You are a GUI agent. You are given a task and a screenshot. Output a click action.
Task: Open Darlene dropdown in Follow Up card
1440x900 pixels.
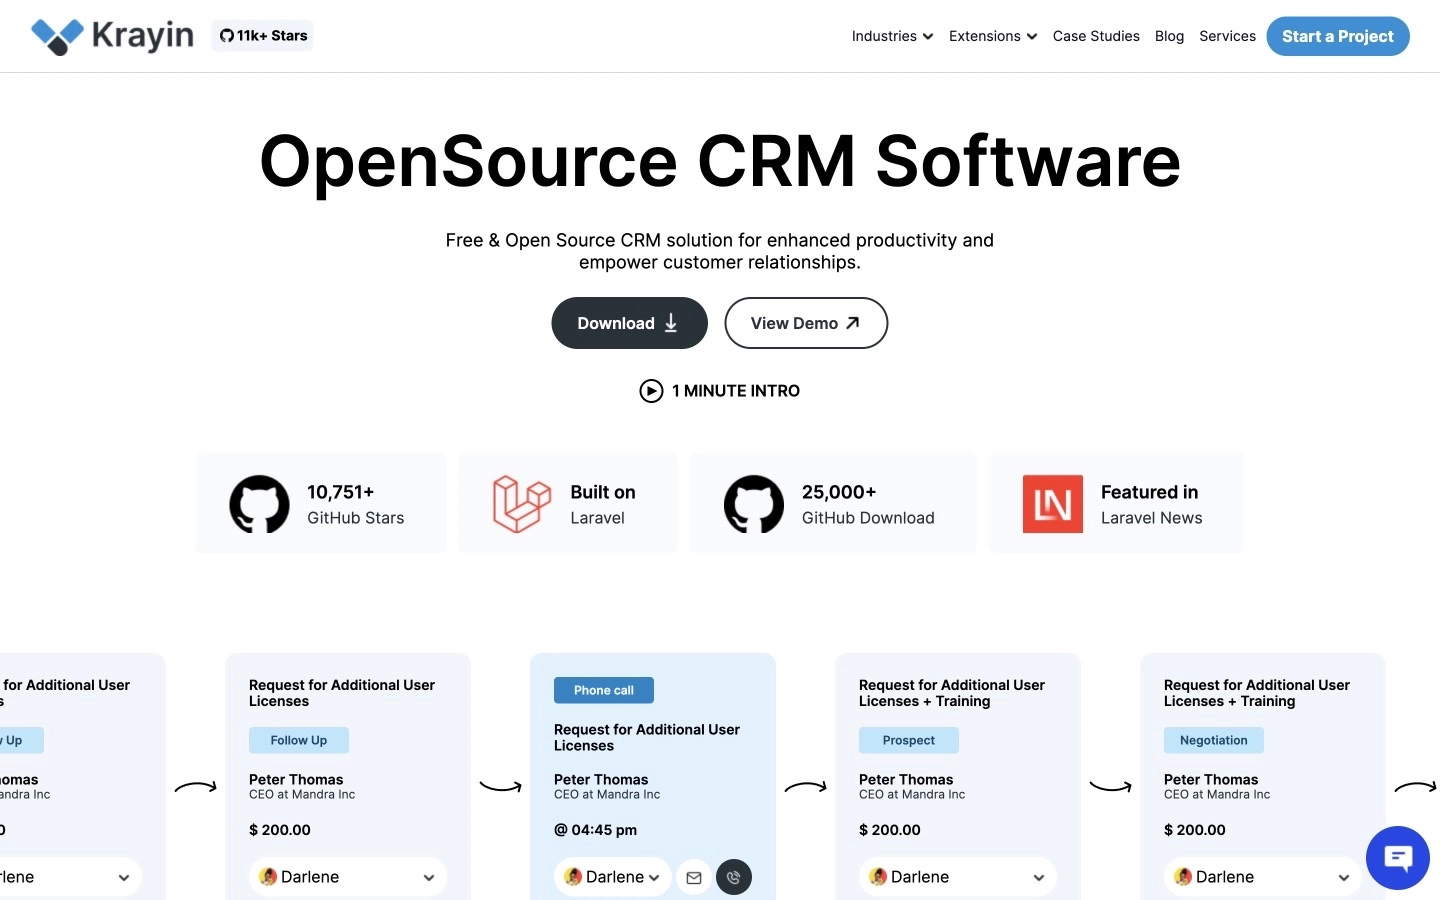click(x=347, y=877)
